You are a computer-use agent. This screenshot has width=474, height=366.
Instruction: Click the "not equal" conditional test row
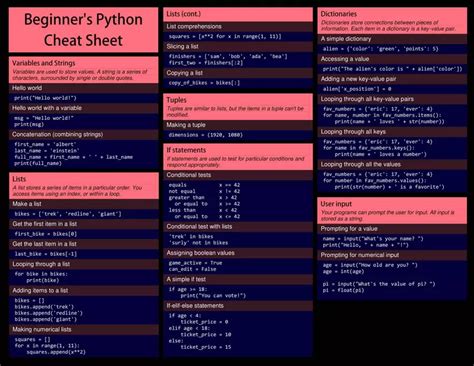coord(204,191)
